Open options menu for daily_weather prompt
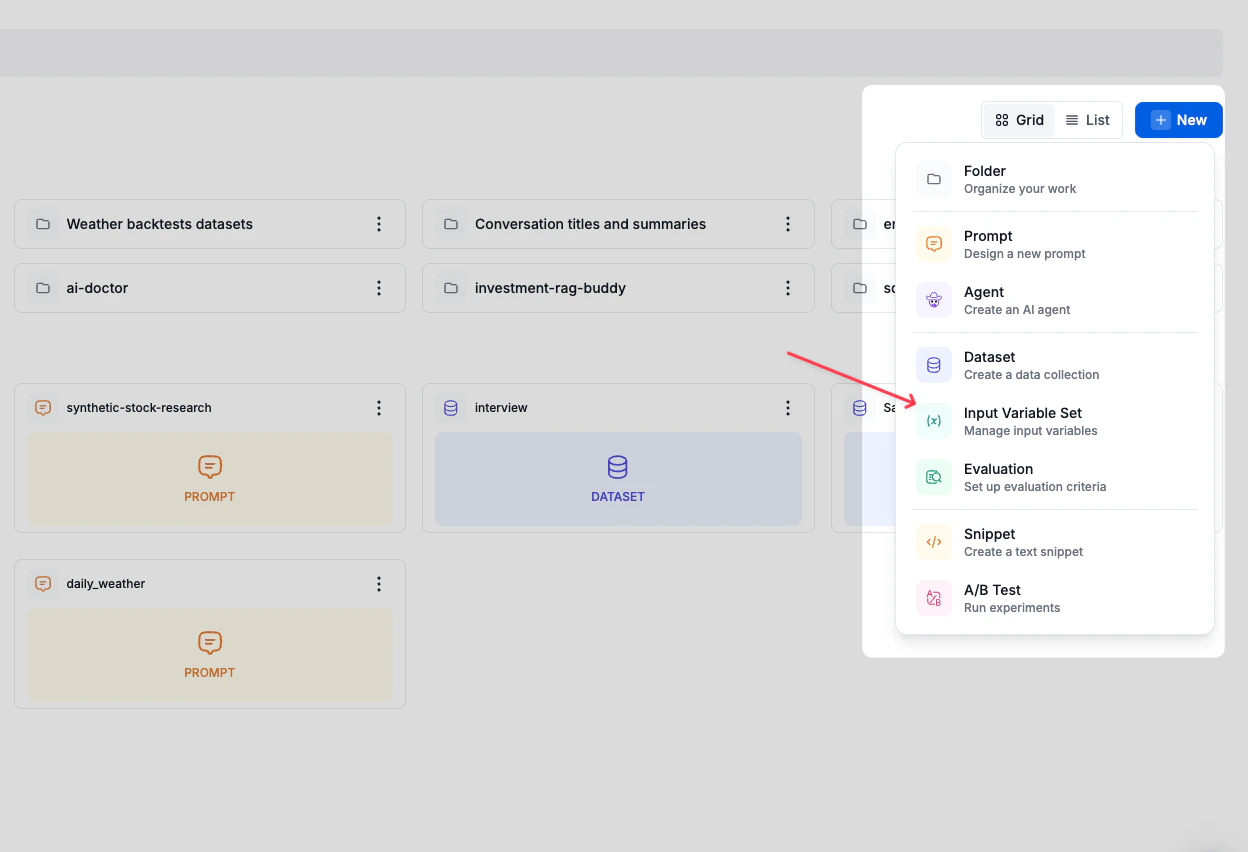Screen dimensions: 1248x852 pos(379,583)
